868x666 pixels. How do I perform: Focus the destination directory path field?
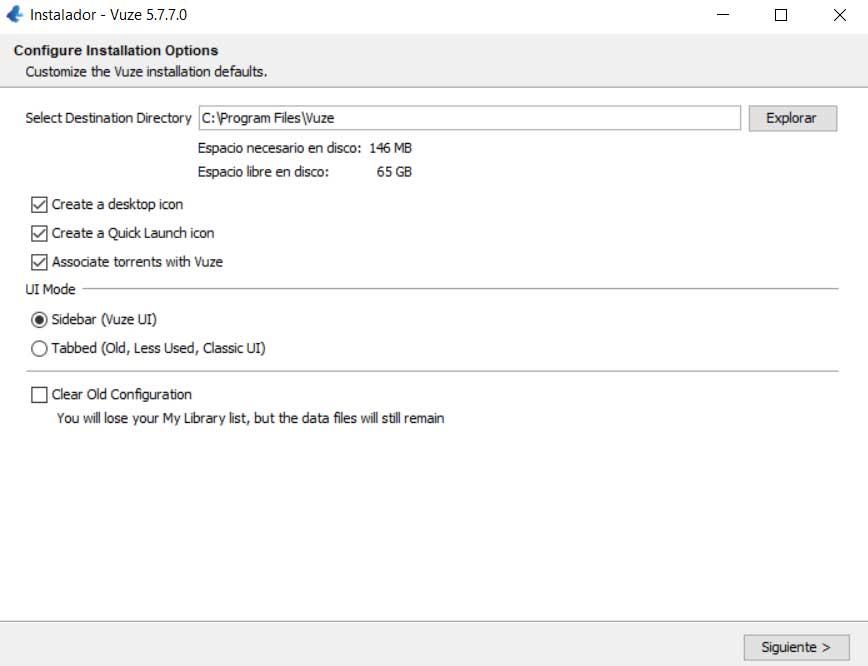tap(469, 118)
